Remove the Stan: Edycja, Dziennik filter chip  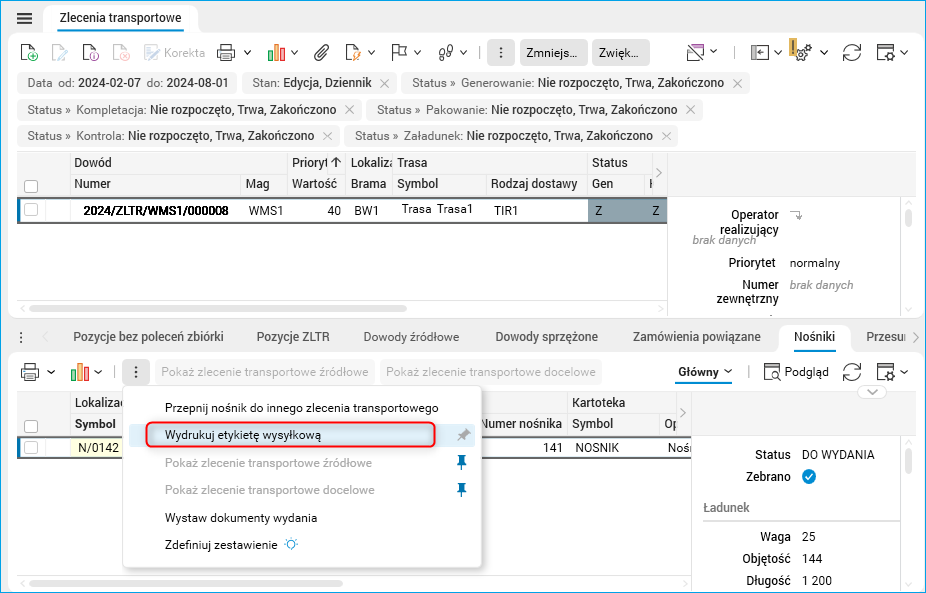384,84
